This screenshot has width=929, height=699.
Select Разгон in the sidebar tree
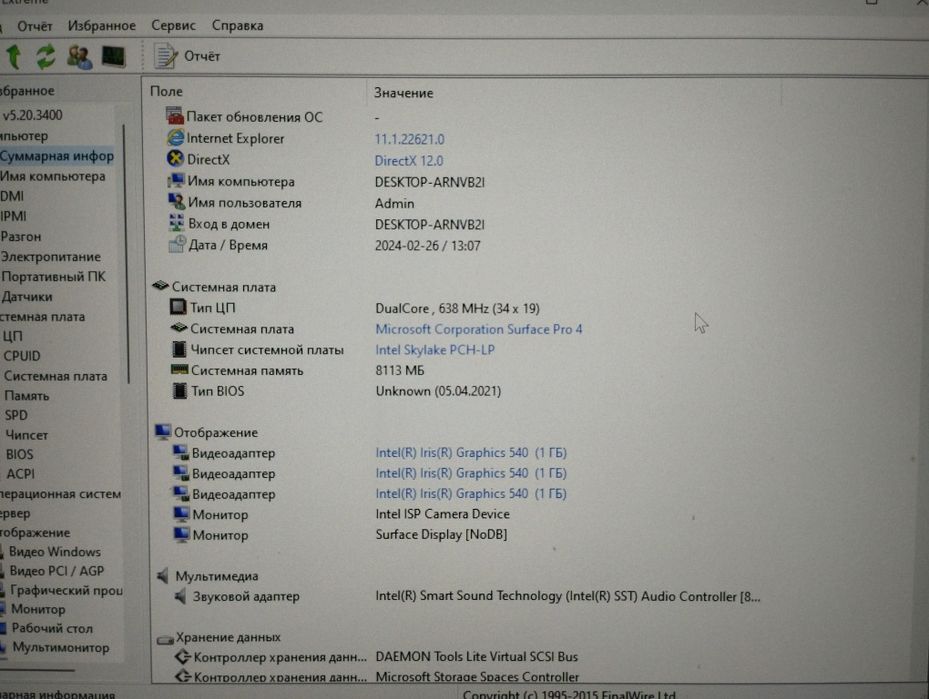click(21, 236)
